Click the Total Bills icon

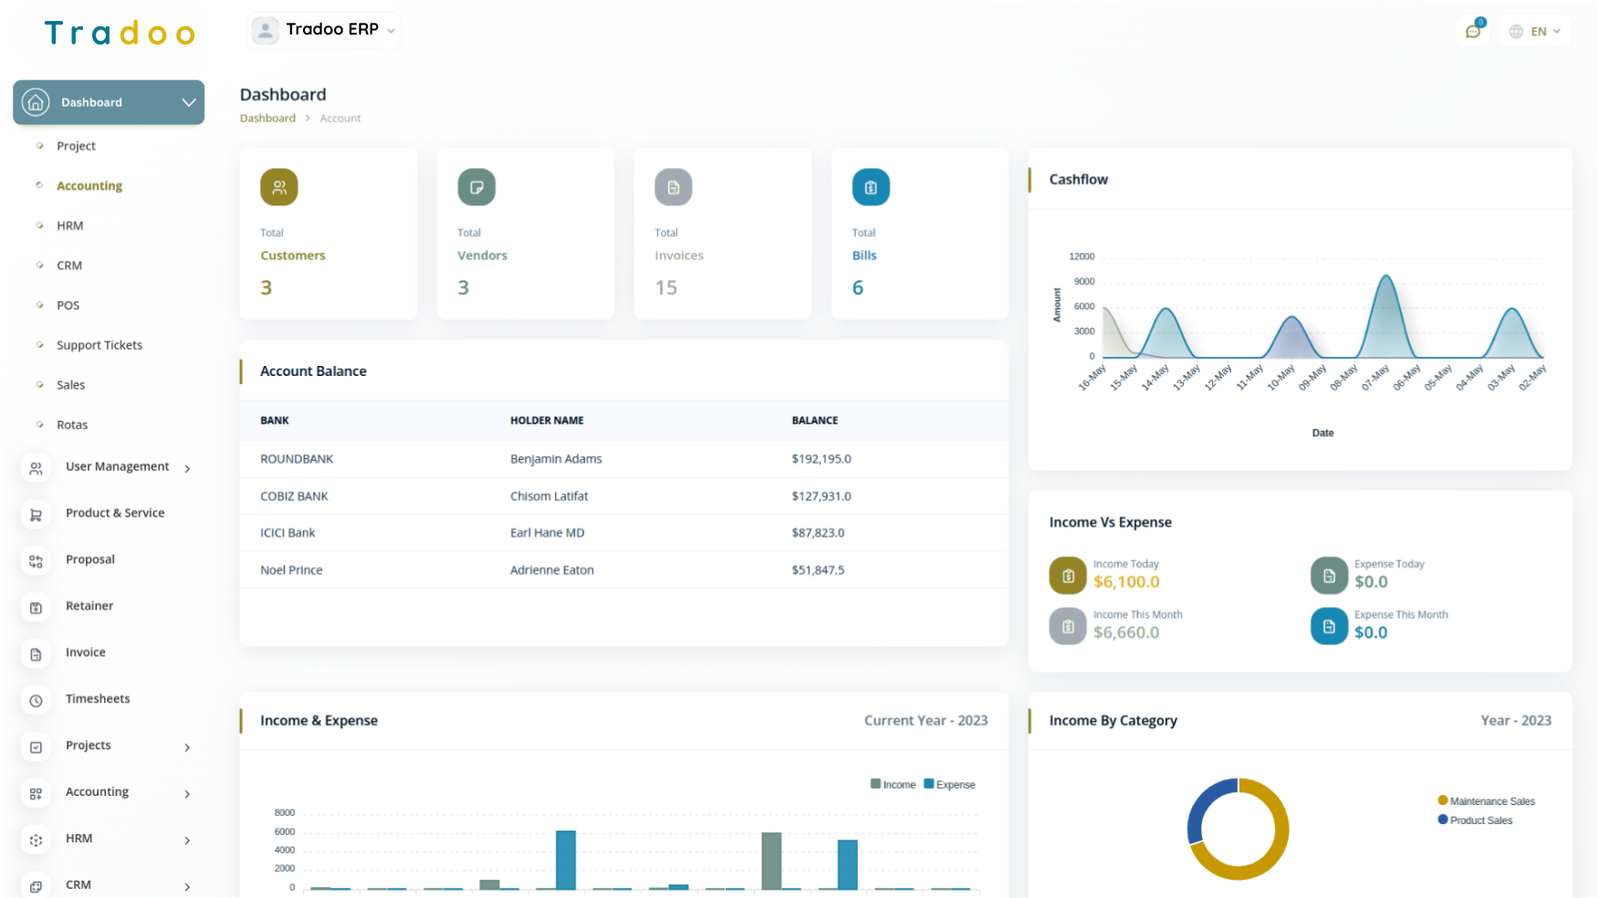point(870,187)
